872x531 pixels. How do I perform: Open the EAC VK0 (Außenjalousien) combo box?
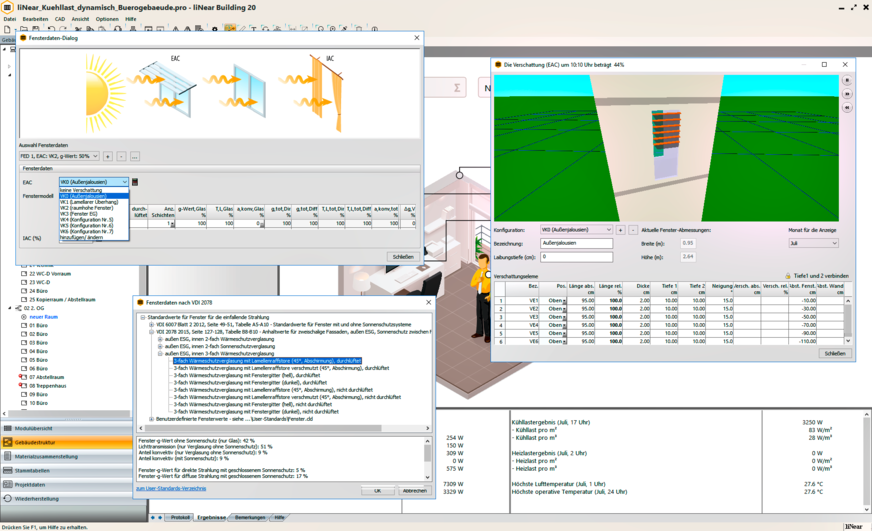94,182
